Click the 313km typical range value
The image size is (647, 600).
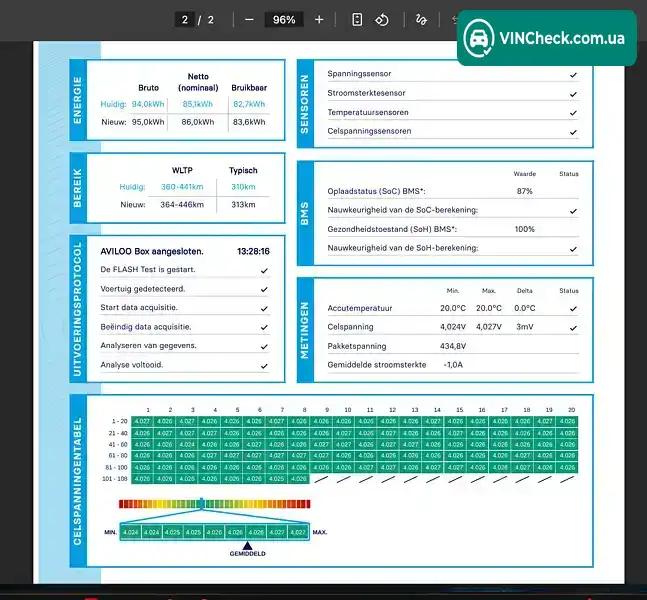point(243,205)
